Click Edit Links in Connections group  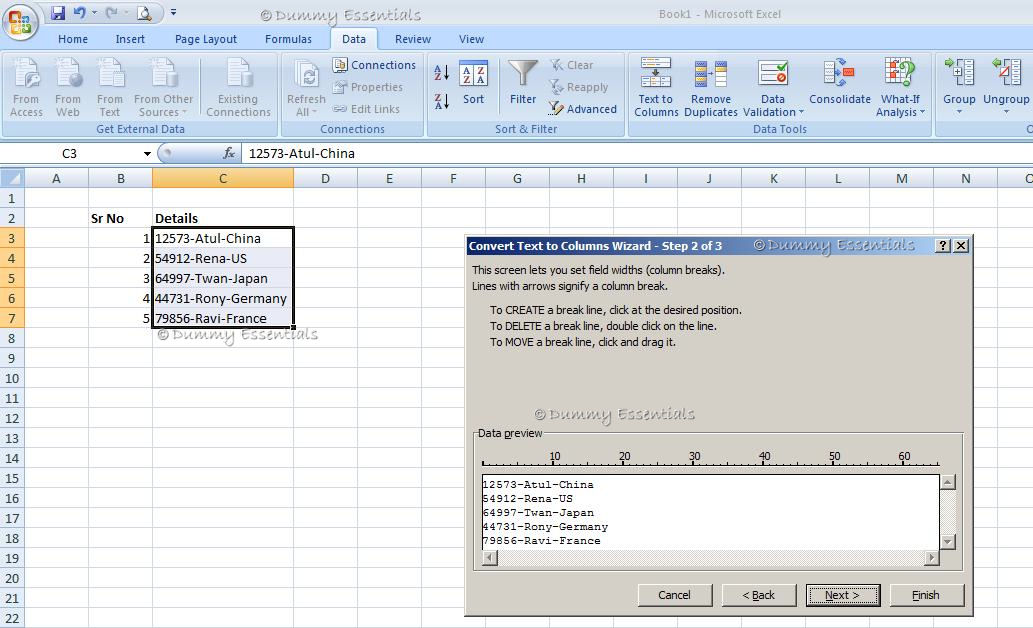pos(366,109)
